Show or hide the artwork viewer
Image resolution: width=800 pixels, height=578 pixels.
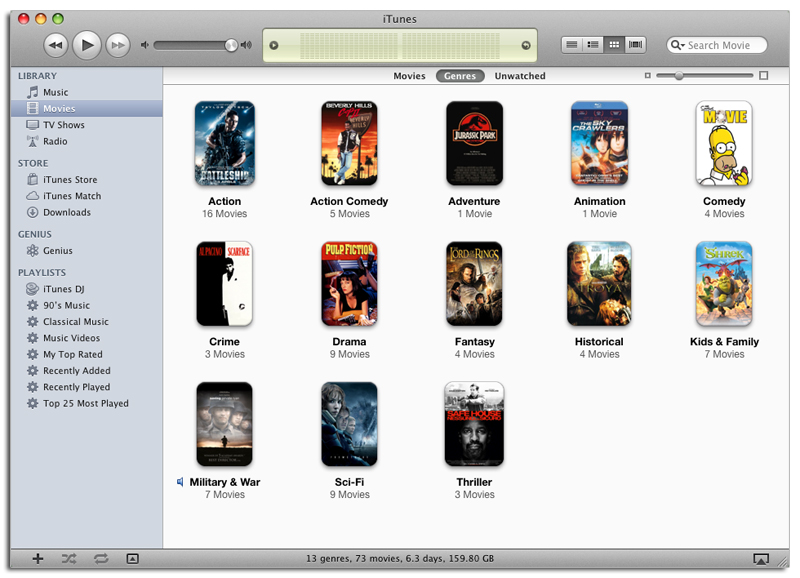[x=132, y=559]
